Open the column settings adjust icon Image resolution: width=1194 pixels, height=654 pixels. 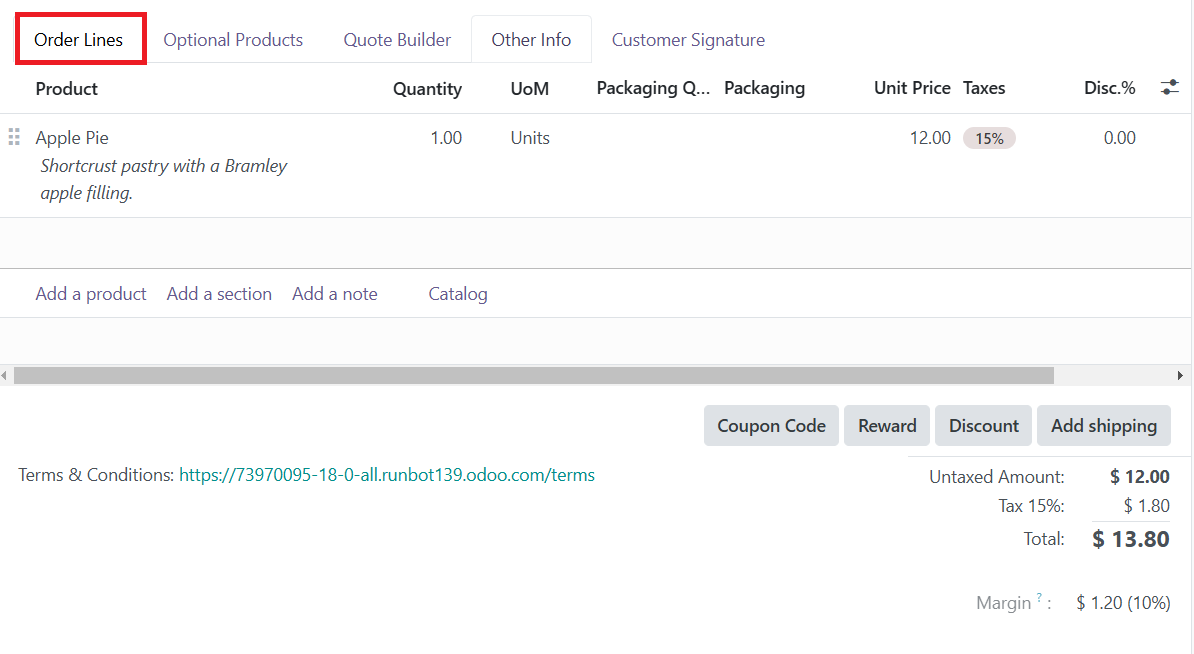(1170, 88)
